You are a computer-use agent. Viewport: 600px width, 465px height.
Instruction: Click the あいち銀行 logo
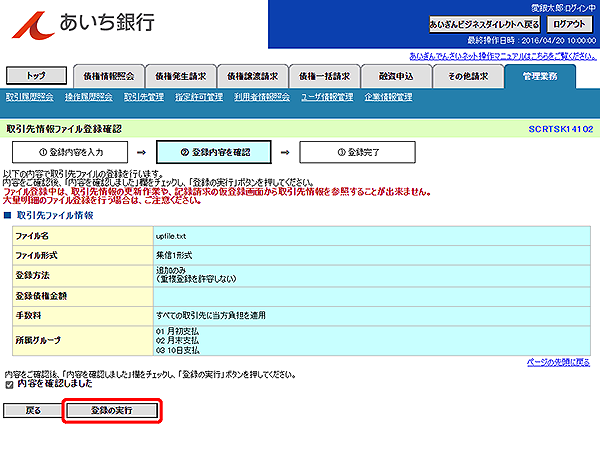[x=83, y=24]
